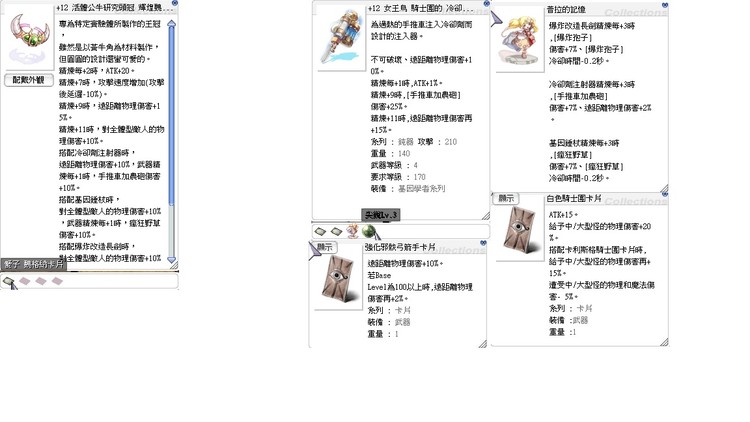The height and width of the screenshot is (422, 750).
Task: Click the bull horn crown item image
Action: [x=29, y=39]
